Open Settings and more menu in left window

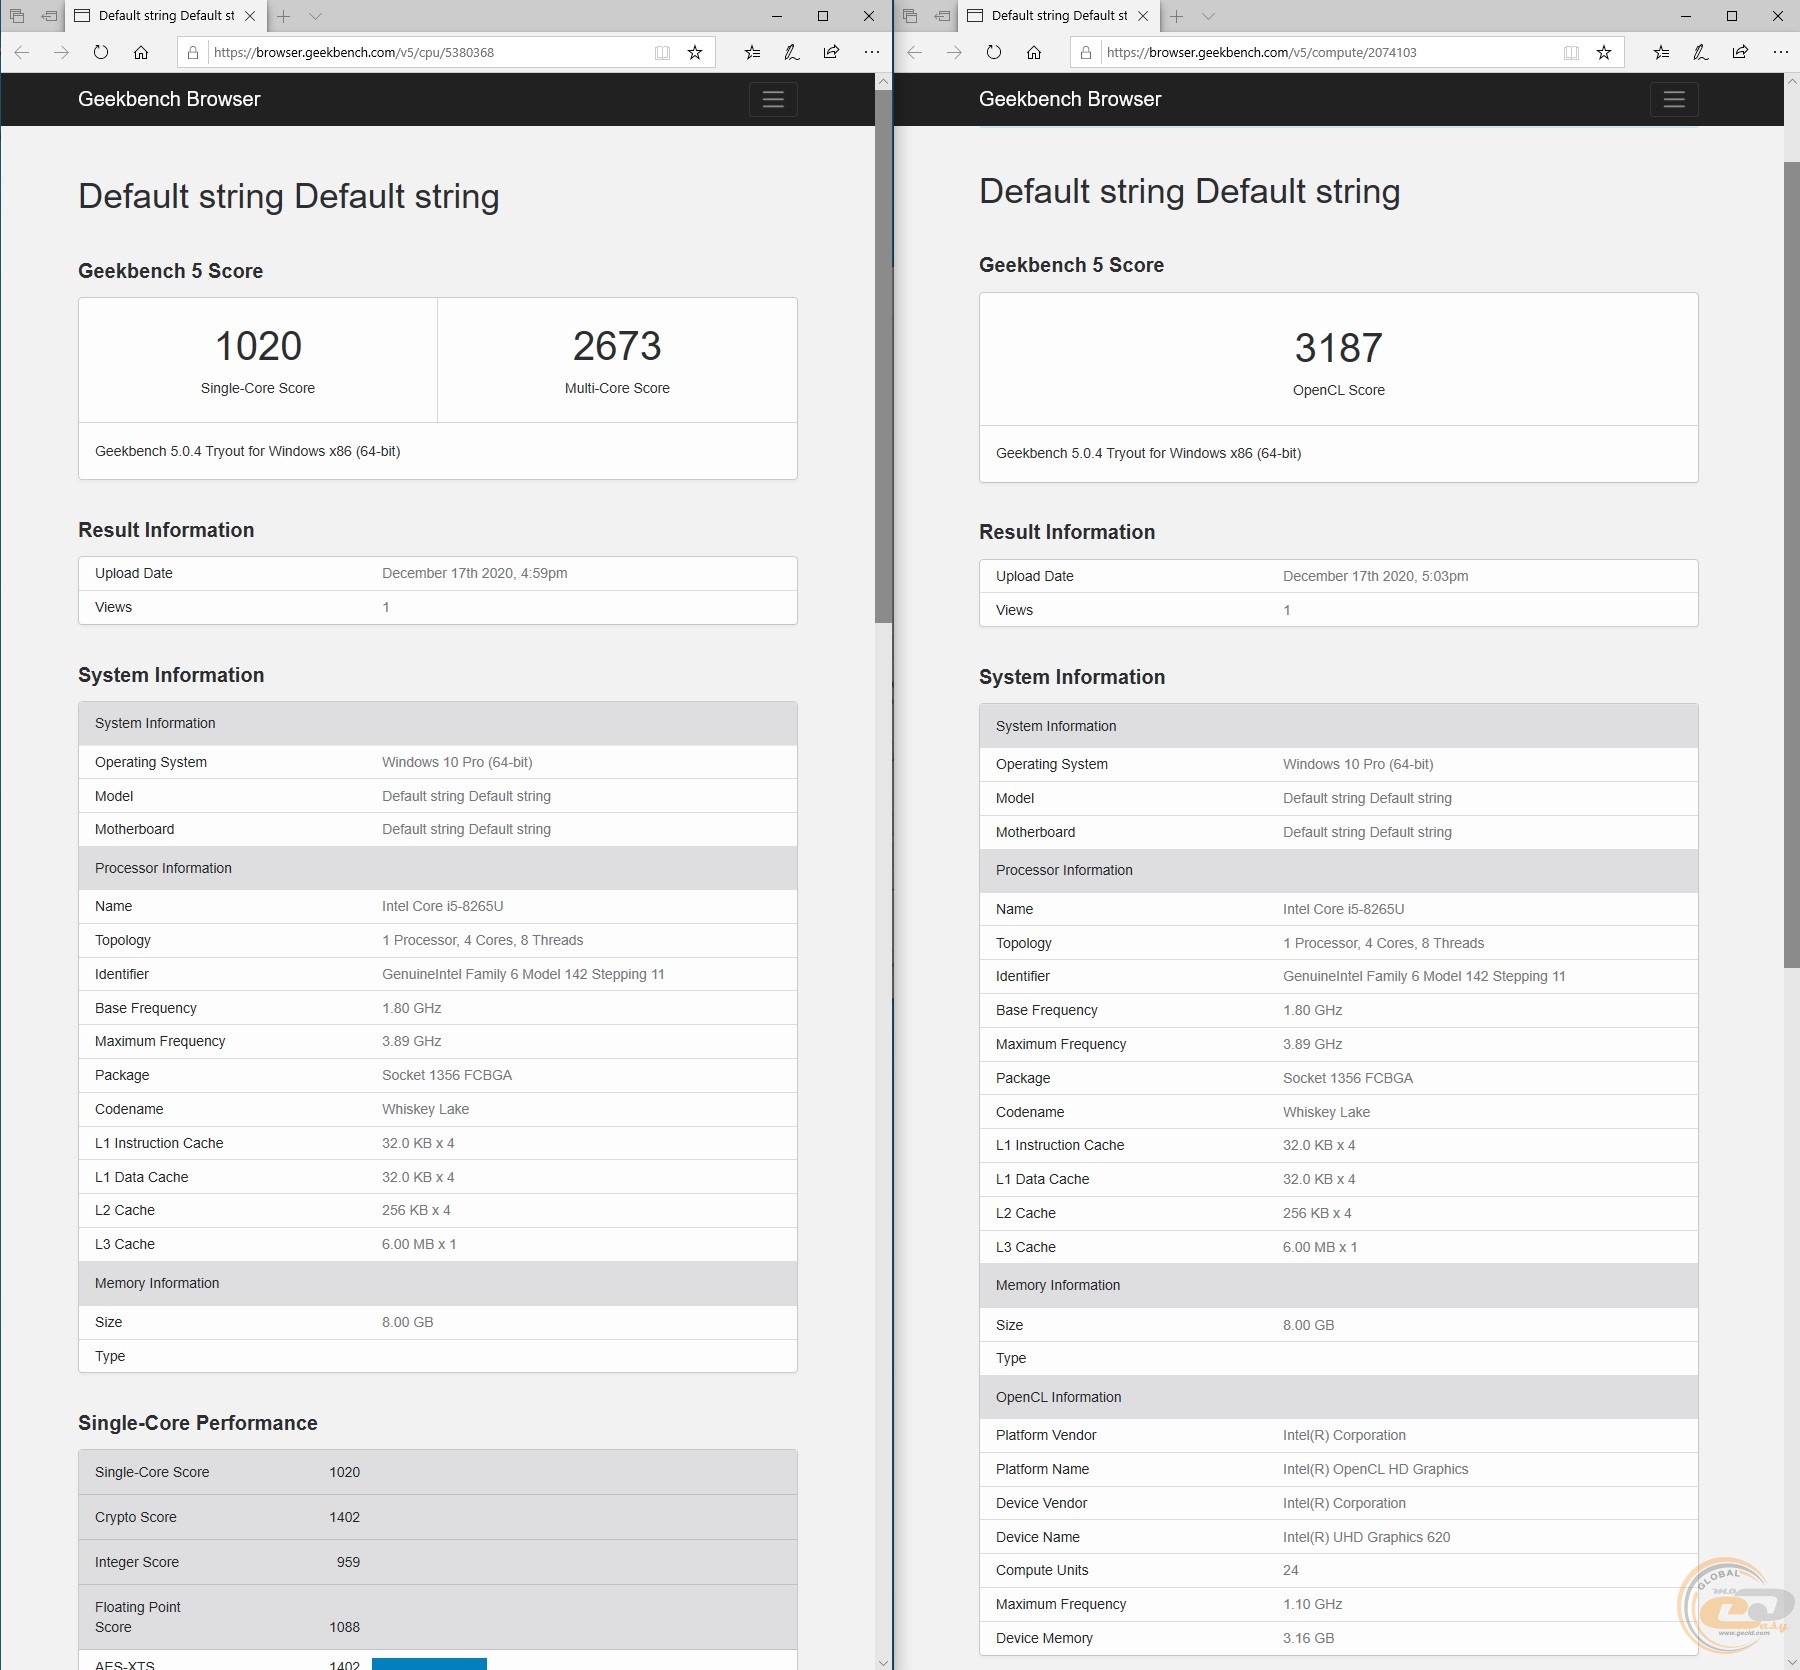(x=872, y=52)
